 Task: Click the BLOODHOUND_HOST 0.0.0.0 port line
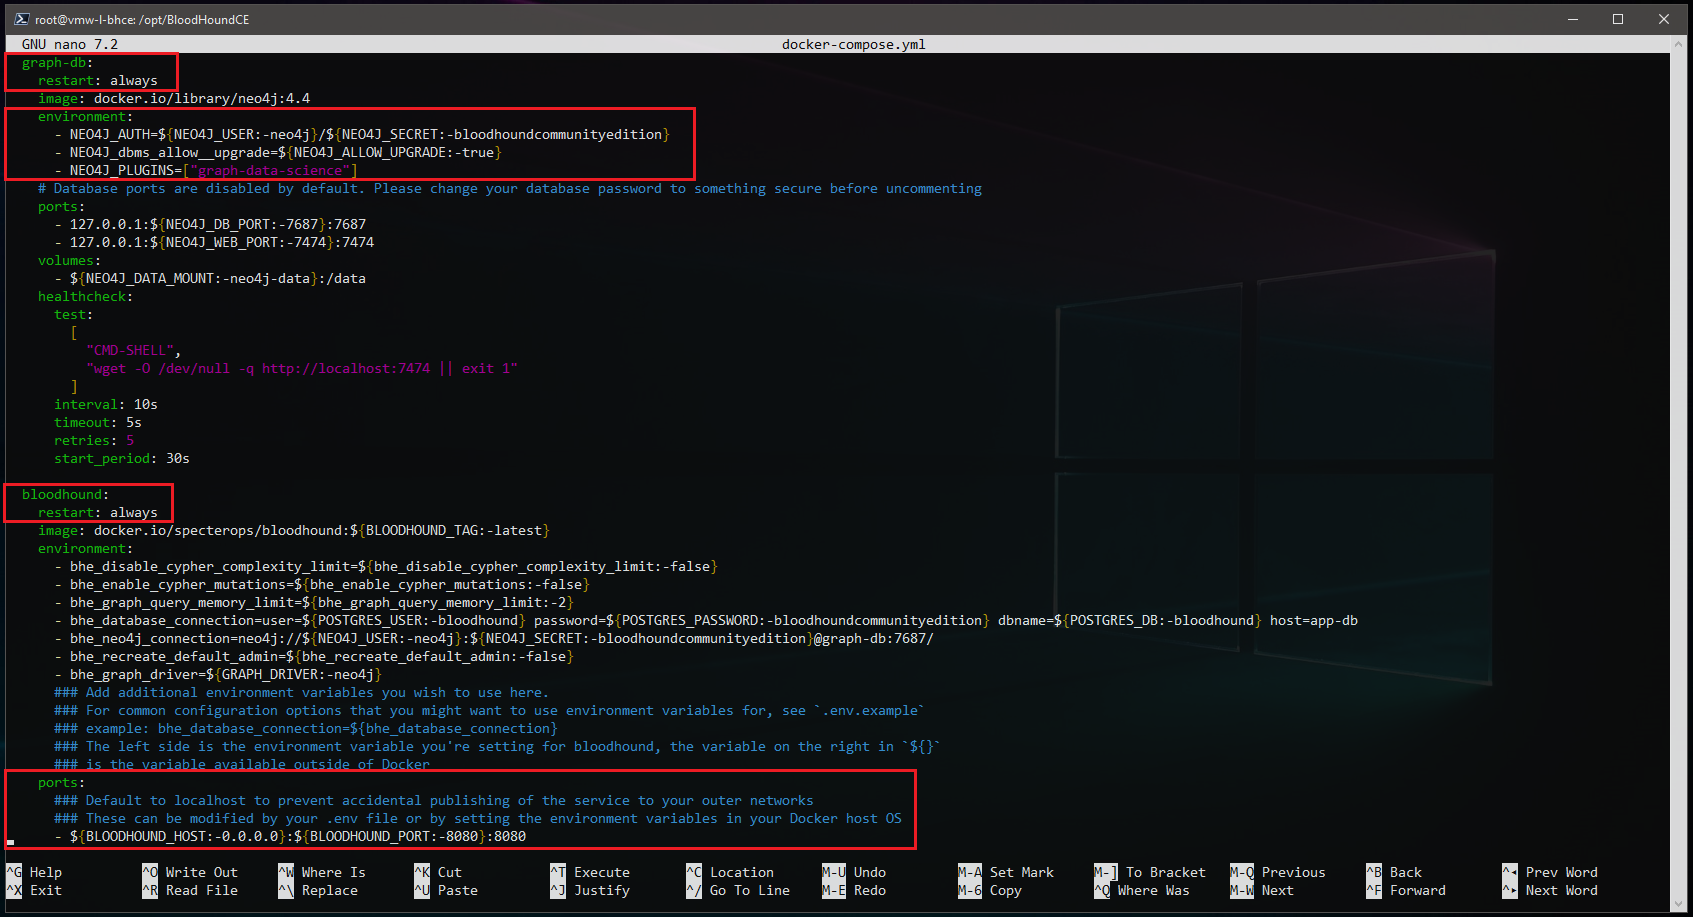click(x=290, y=836)
